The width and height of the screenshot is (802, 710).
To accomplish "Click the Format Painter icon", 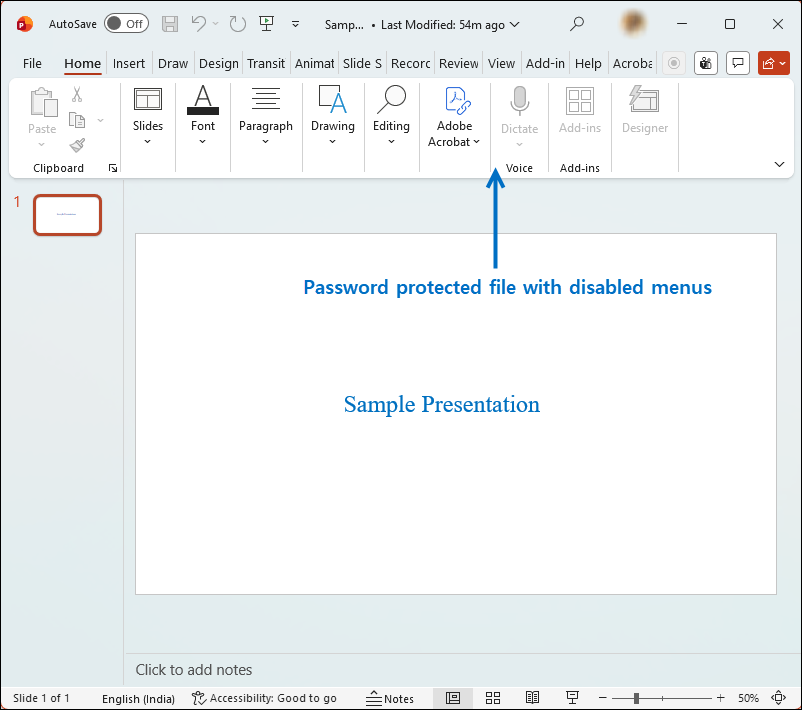I will pos(76,144).
